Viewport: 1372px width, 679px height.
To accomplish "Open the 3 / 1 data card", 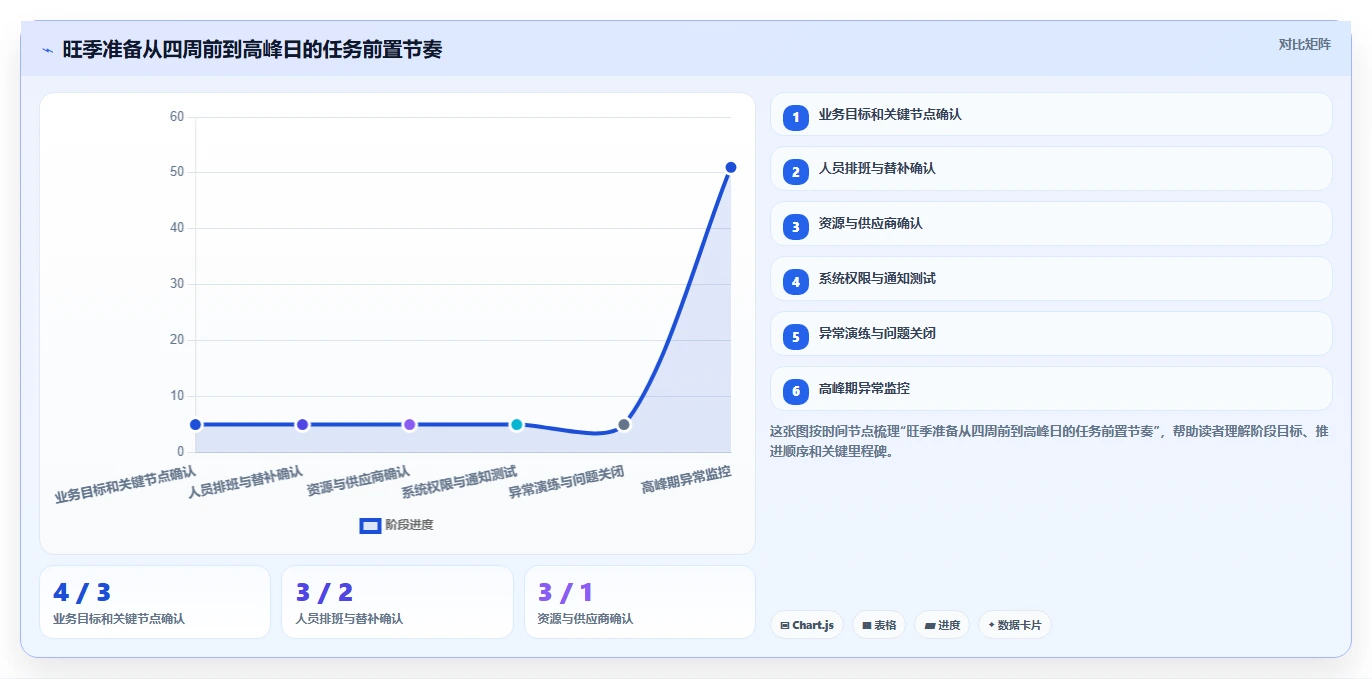I will coord(640,602).
